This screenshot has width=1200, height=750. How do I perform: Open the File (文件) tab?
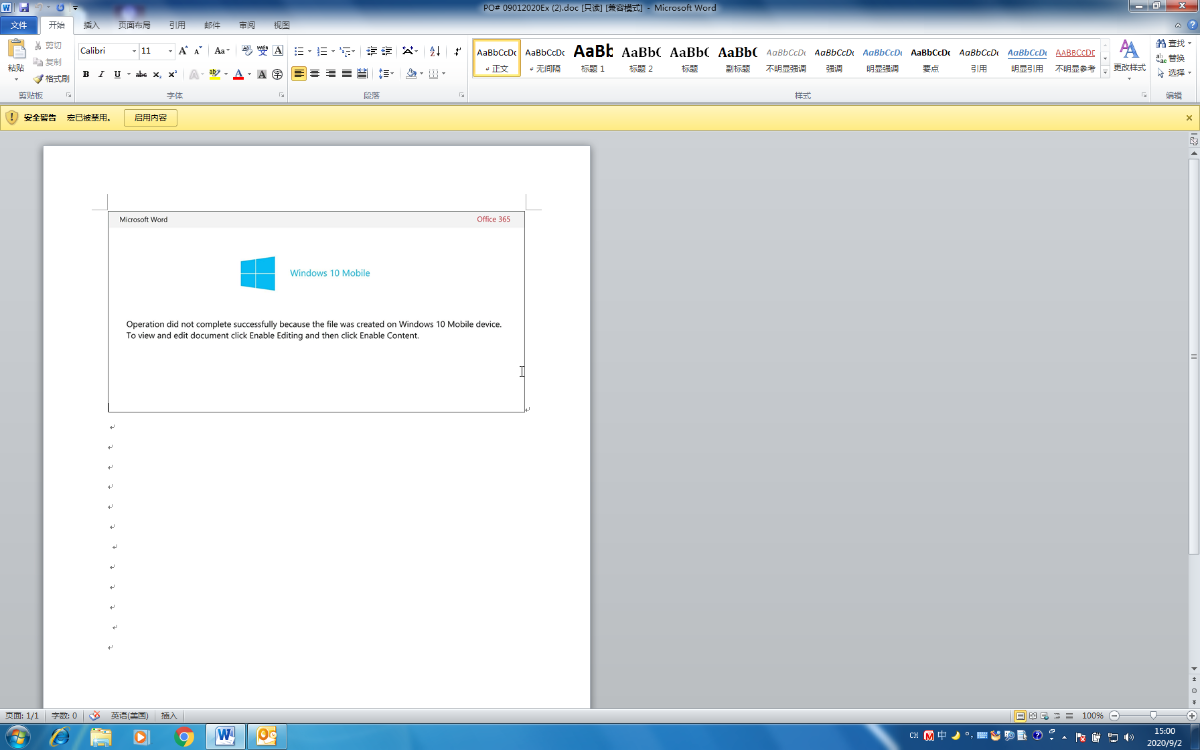(19, 24)
